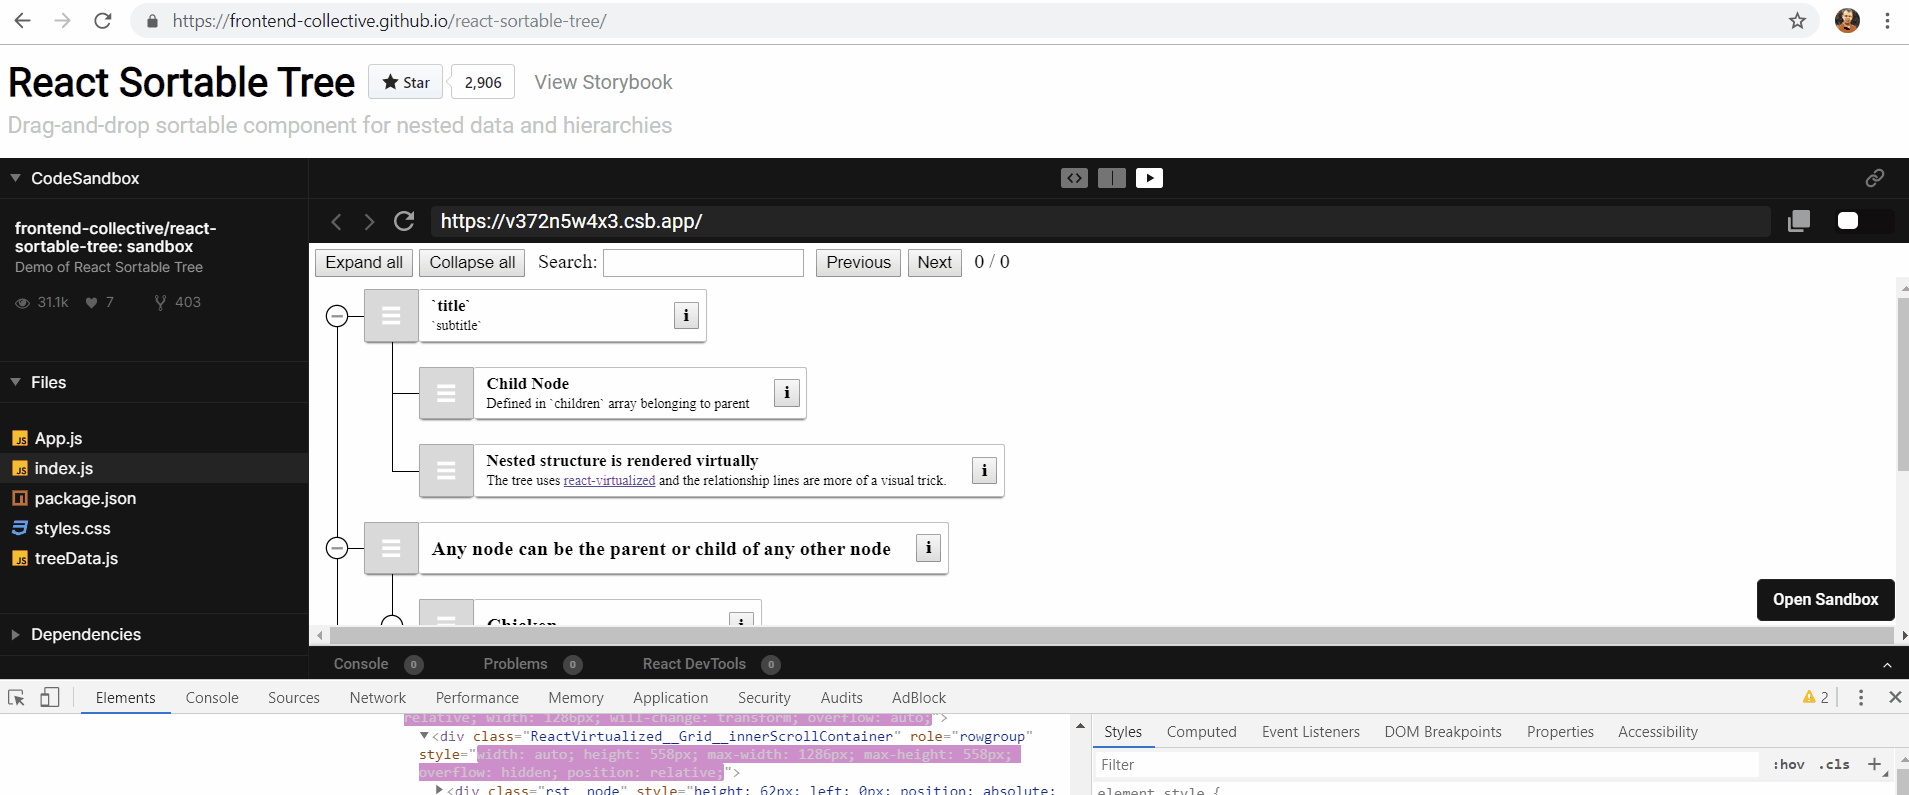Refresh the sandbox preview
The image size is (1909, 795).
point(404,221)
